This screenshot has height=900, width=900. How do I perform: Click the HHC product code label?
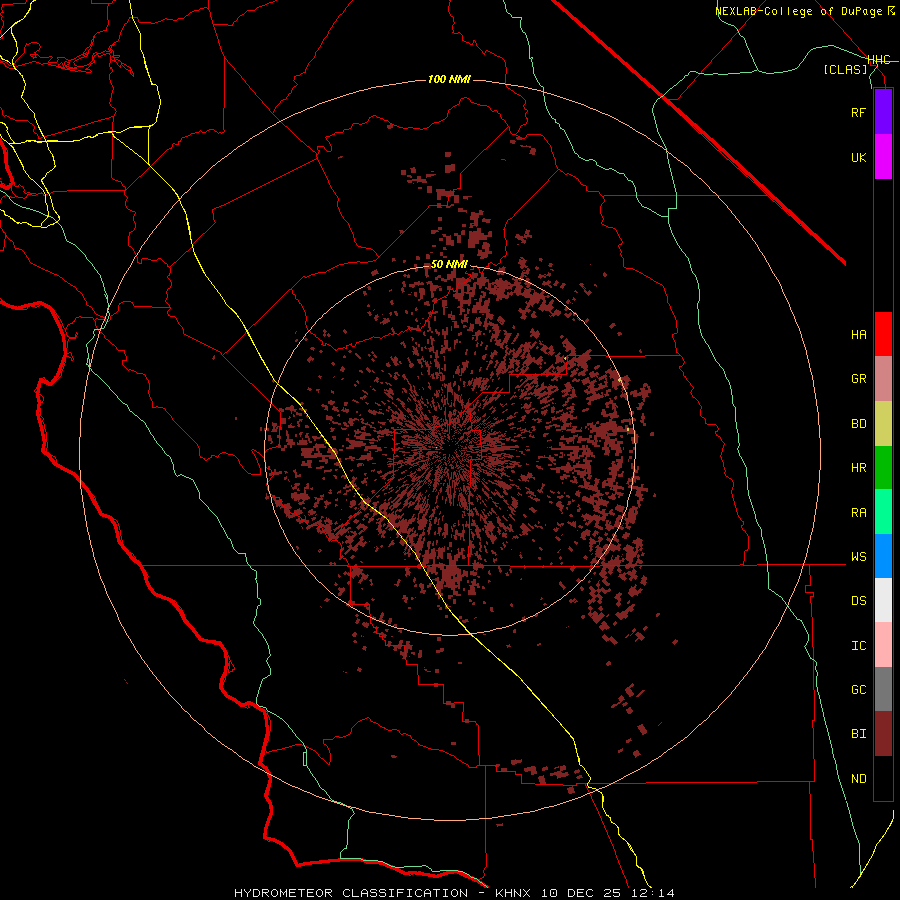coord(879,60)
